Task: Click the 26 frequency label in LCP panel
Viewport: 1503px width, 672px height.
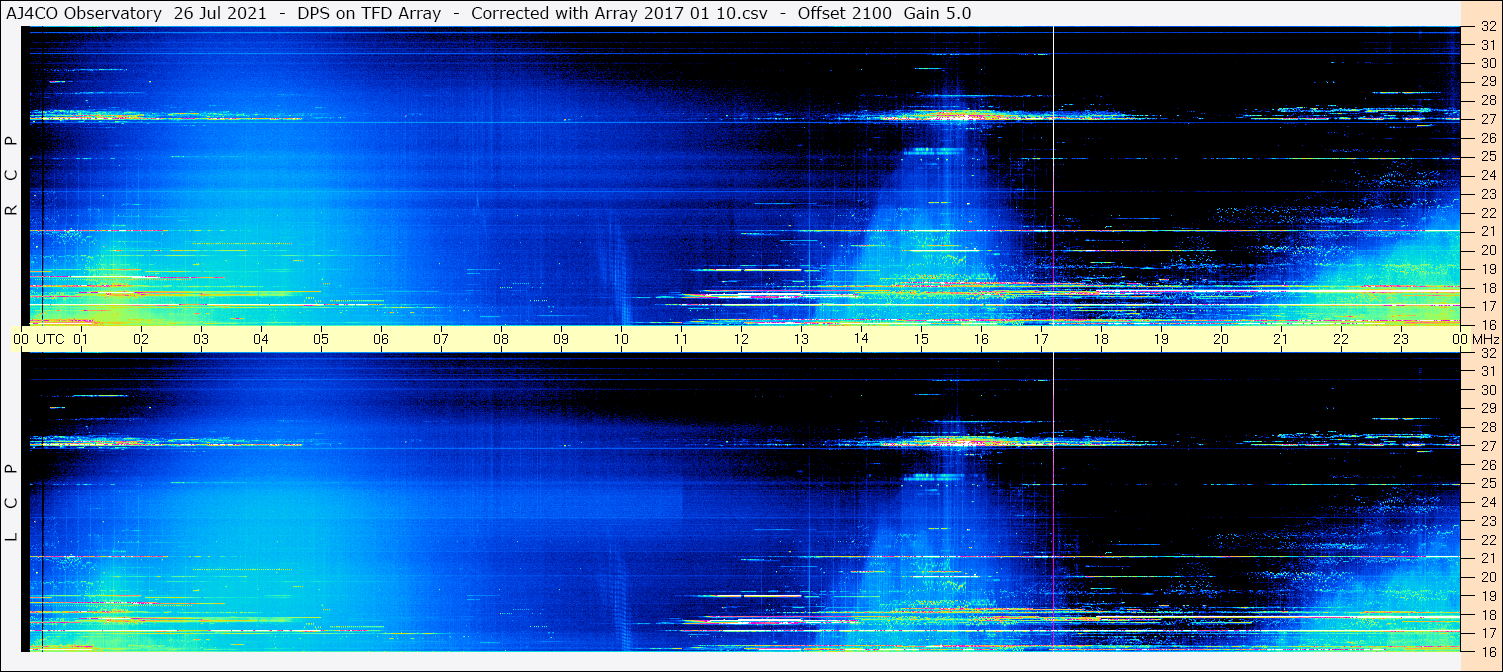Action: 1487,465
